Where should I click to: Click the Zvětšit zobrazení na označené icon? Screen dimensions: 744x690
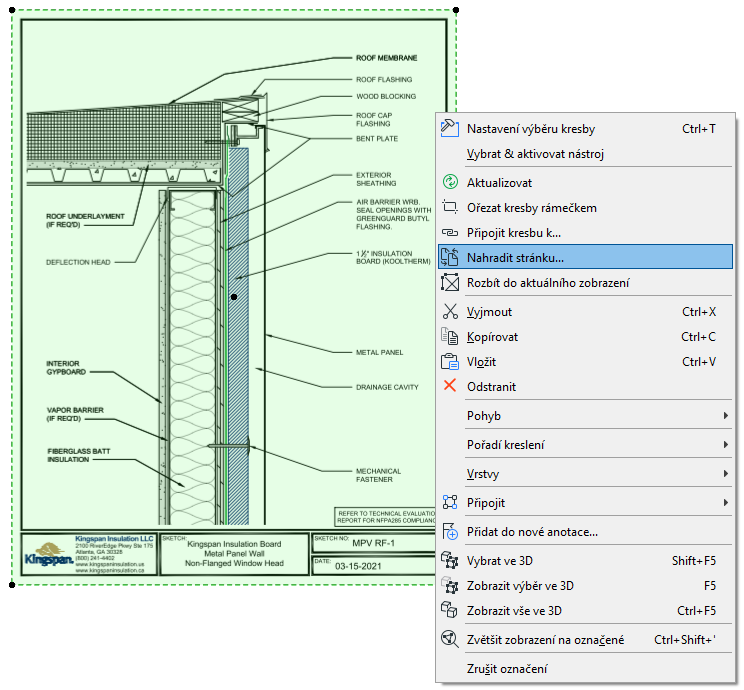click(x=449, y=639)
